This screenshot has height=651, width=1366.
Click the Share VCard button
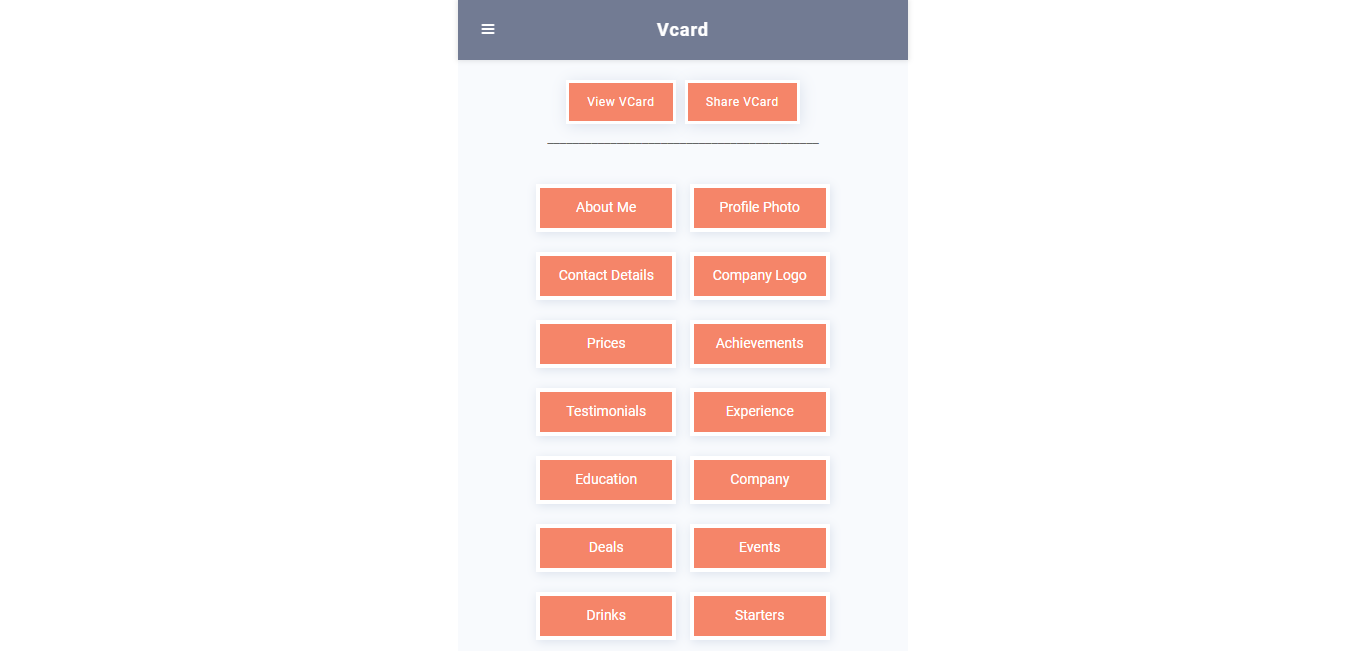pyautogui.click(x=742, y=102)
